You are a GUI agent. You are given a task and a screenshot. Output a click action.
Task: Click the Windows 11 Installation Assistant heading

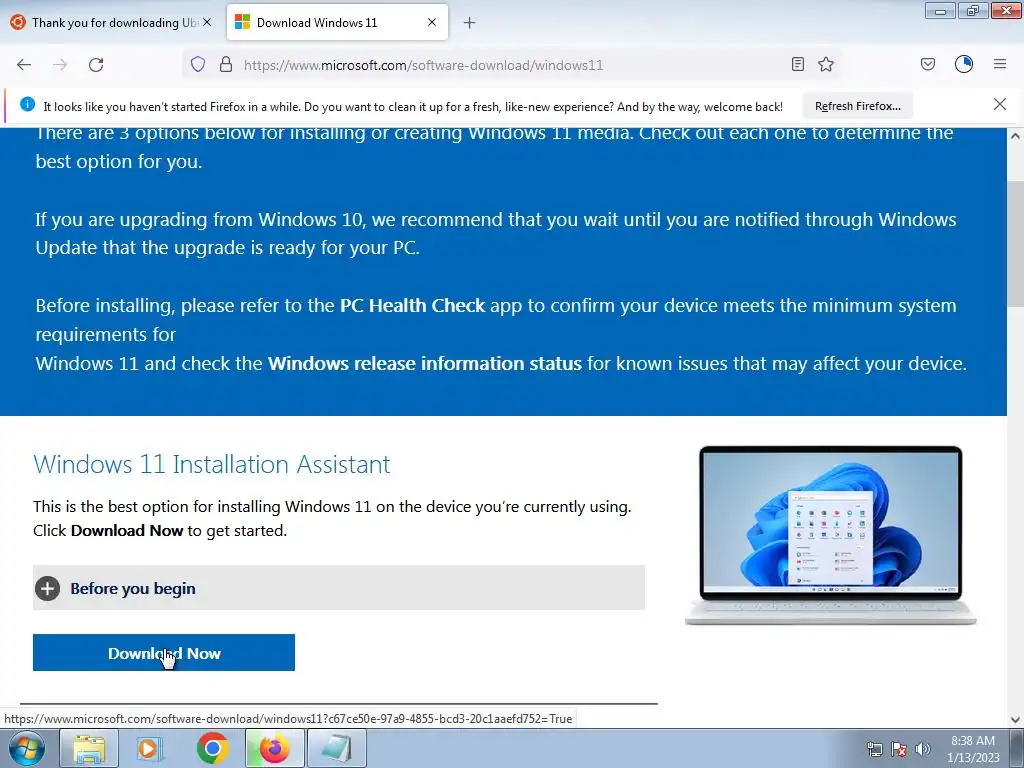click(212, 464)
